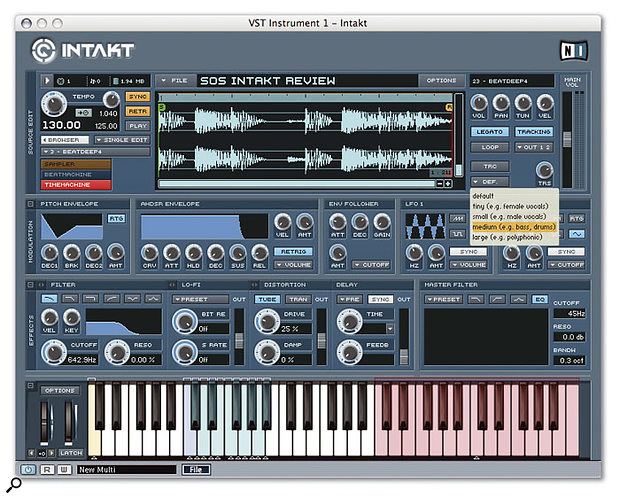Click the Lo-Fi BIT RE knob
Viewport: 620px width, 499px height.
point(185,321)
